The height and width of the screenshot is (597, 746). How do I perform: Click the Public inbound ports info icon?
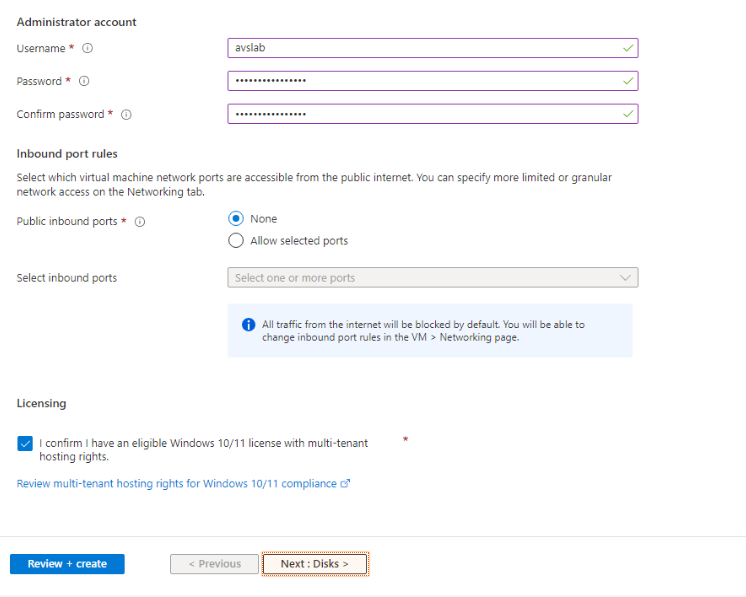pyautogui.click(x=140, y=222)
